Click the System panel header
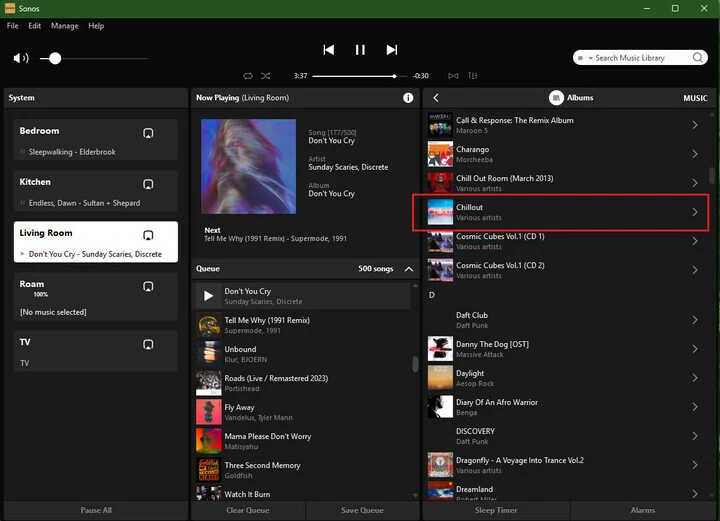720x521 pixels. click(x=96, y=98)
